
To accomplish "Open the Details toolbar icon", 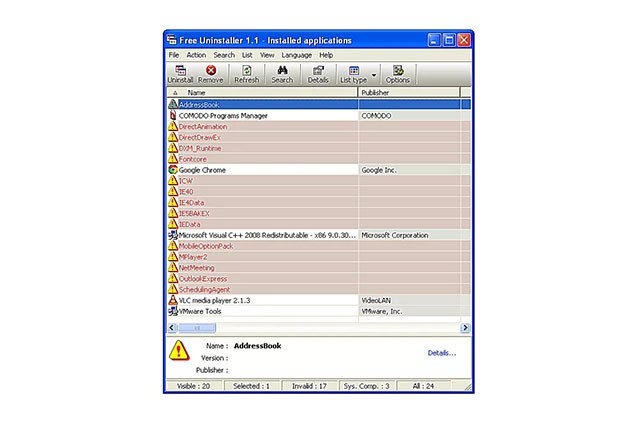I will click(318, 71).
